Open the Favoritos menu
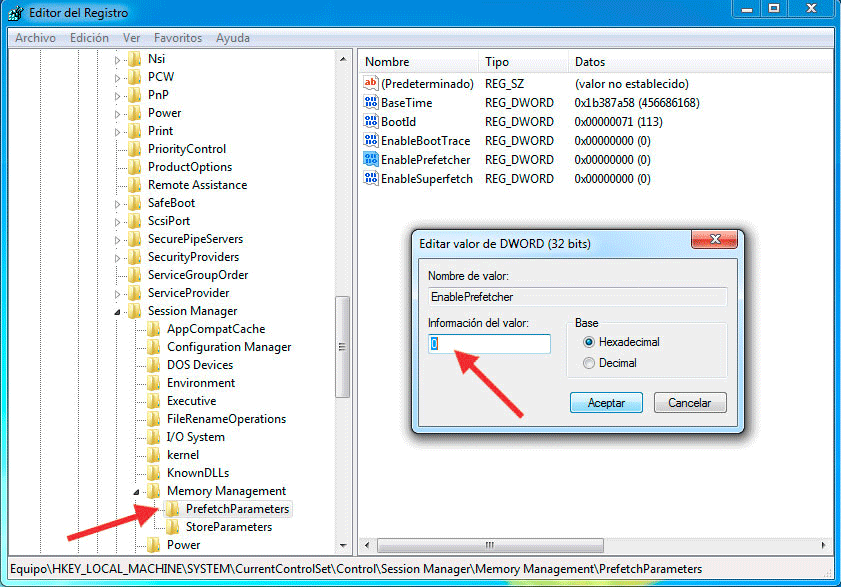The height and width of the screenshot is (587, 841). tap(178, 38)
